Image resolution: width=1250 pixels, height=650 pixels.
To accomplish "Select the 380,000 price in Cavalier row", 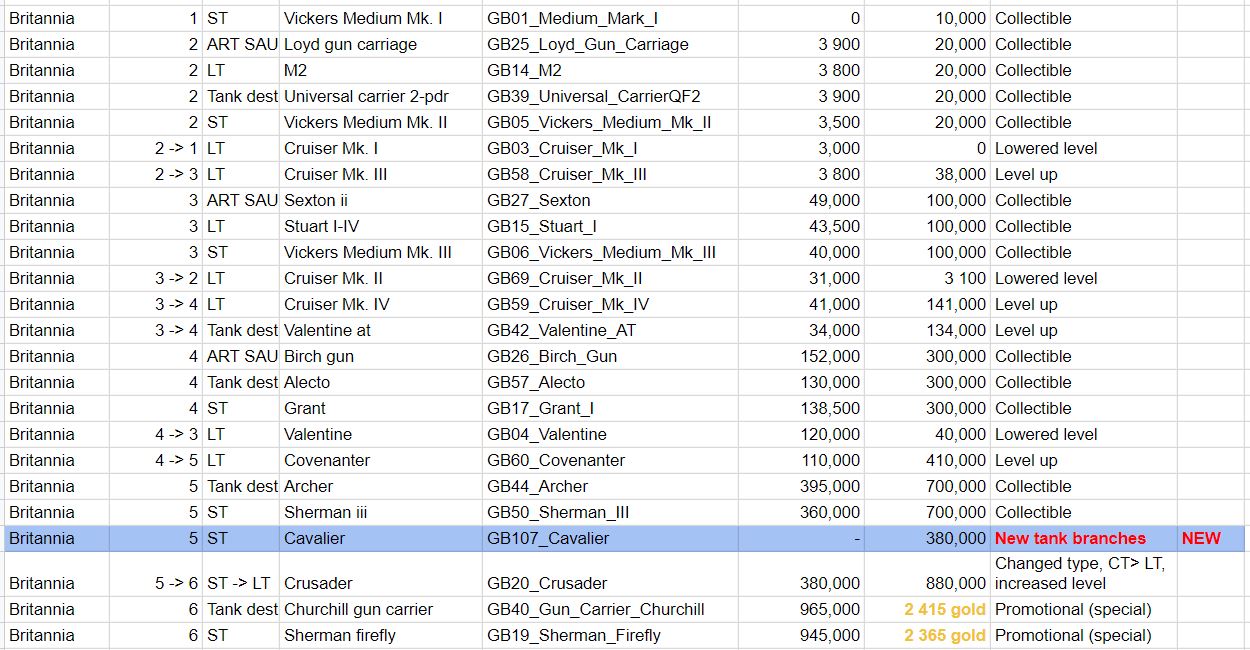I will (927, 538).
